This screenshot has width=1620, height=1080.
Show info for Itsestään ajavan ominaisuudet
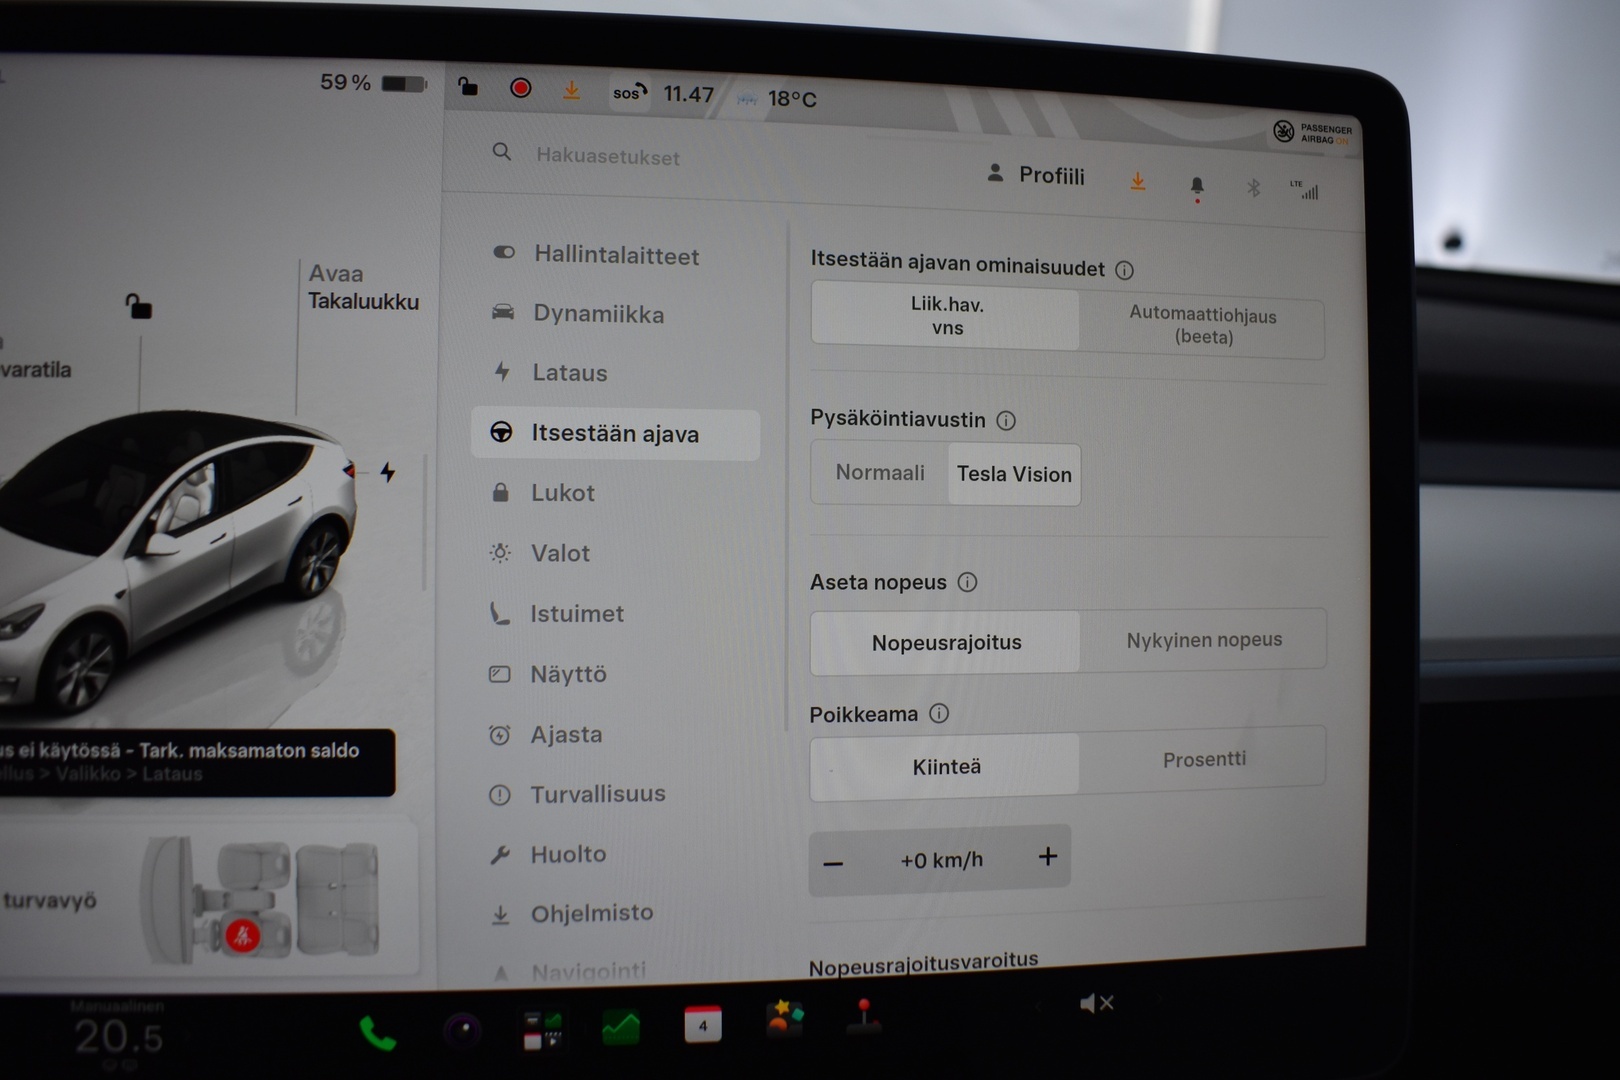point(1125,270)
